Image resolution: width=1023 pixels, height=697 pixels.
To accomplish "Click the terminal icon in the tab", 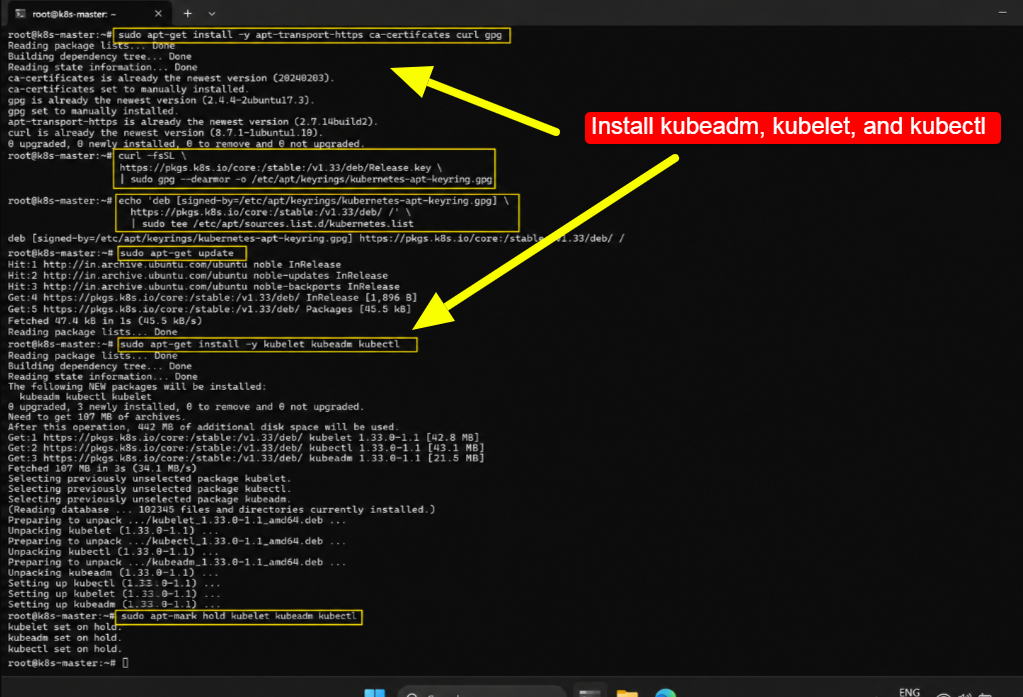I will click(x=20, y=13).
